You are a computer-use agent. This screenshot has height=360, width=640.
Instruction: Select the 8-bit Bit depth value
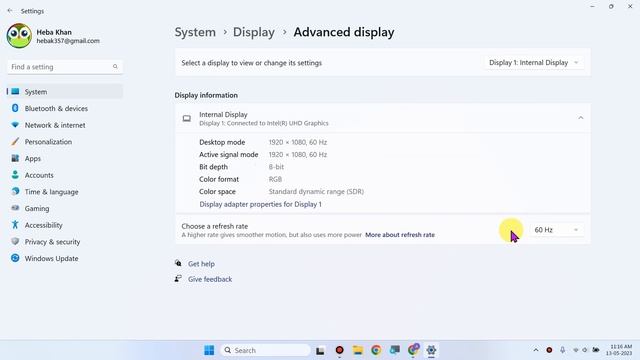276,167
